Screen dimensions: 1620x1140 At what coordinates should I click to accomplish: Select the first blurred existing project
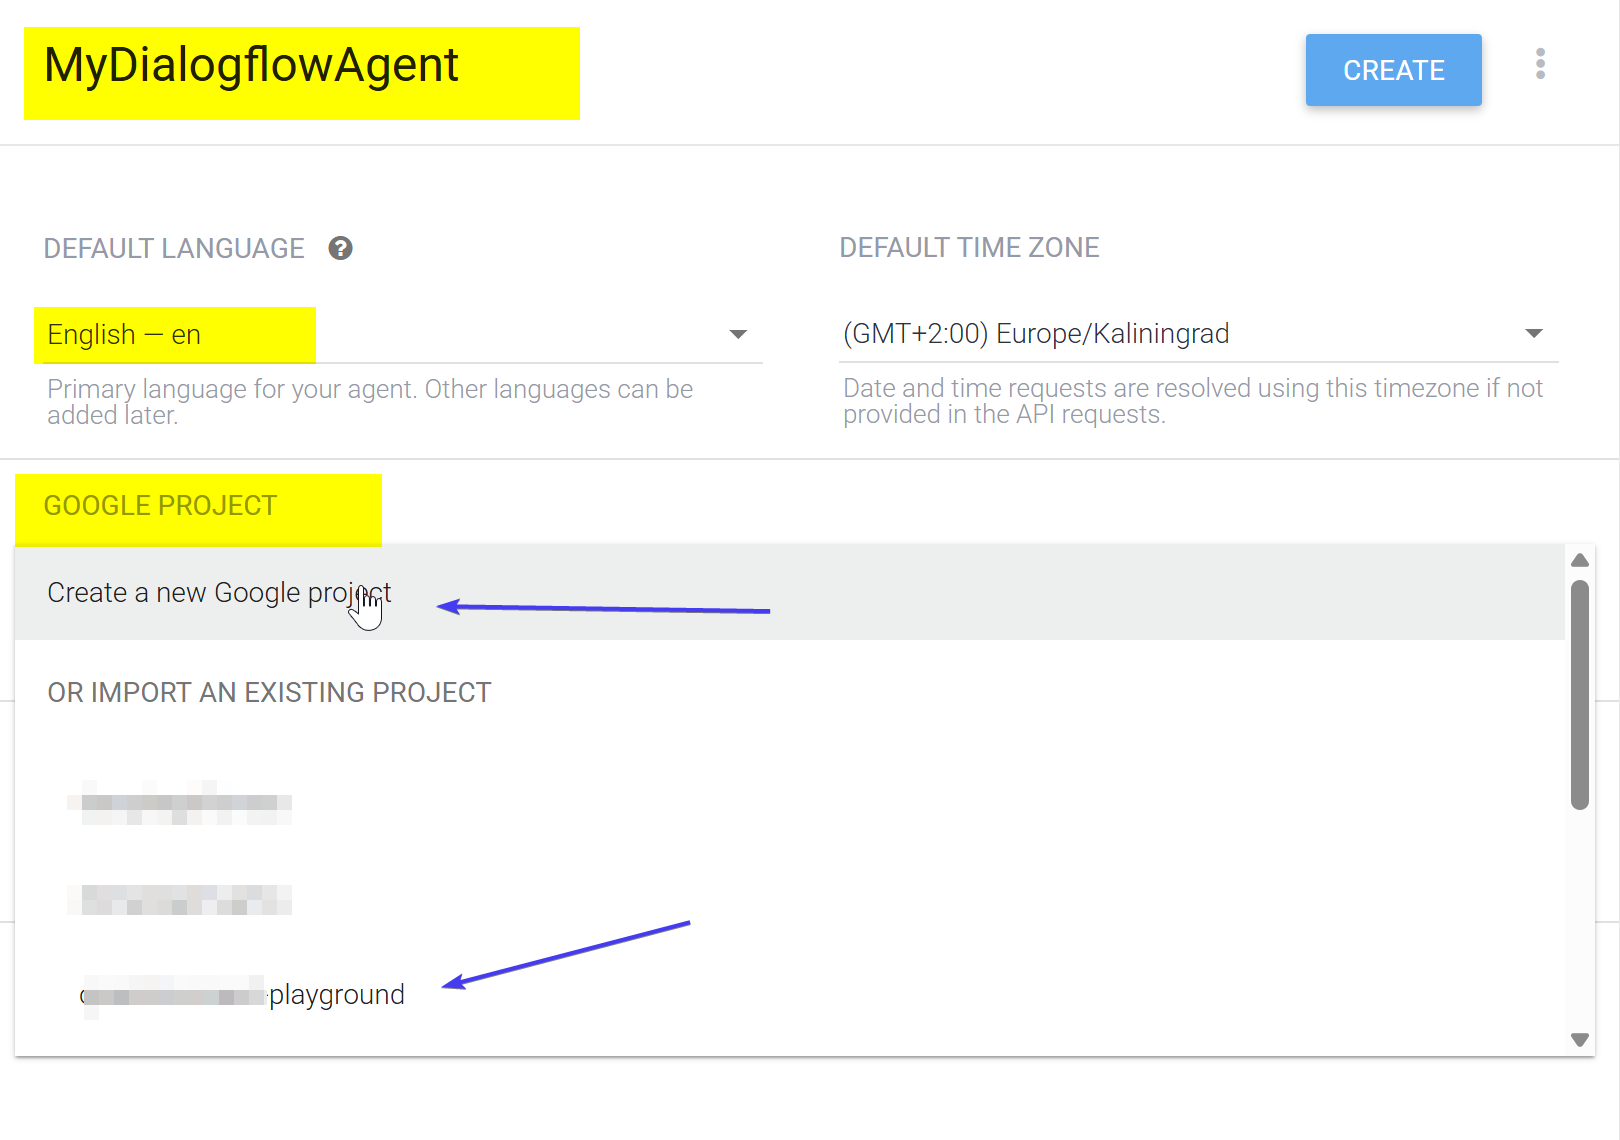pyautogui.click(x=180, y=803)
